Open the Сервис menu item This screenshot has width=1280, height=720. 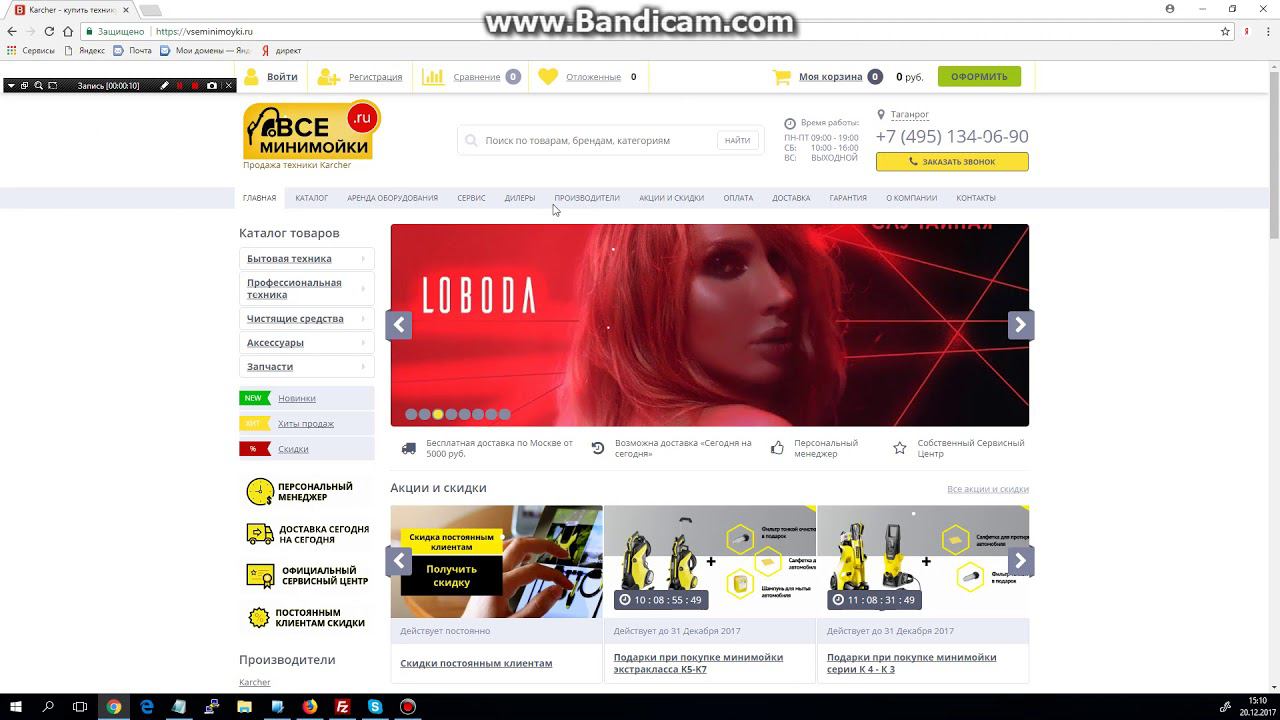pos(471,198)
